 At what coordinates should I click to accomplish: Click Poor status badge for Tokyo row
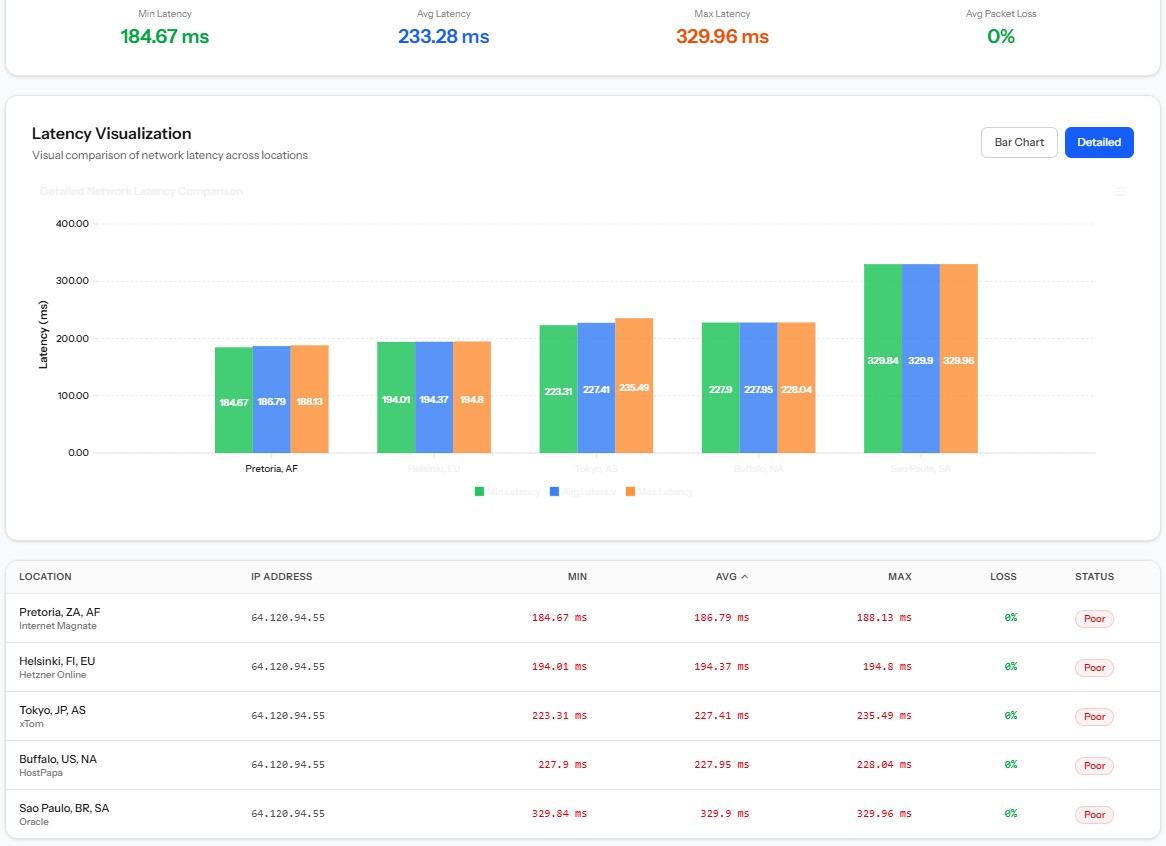1095,717
